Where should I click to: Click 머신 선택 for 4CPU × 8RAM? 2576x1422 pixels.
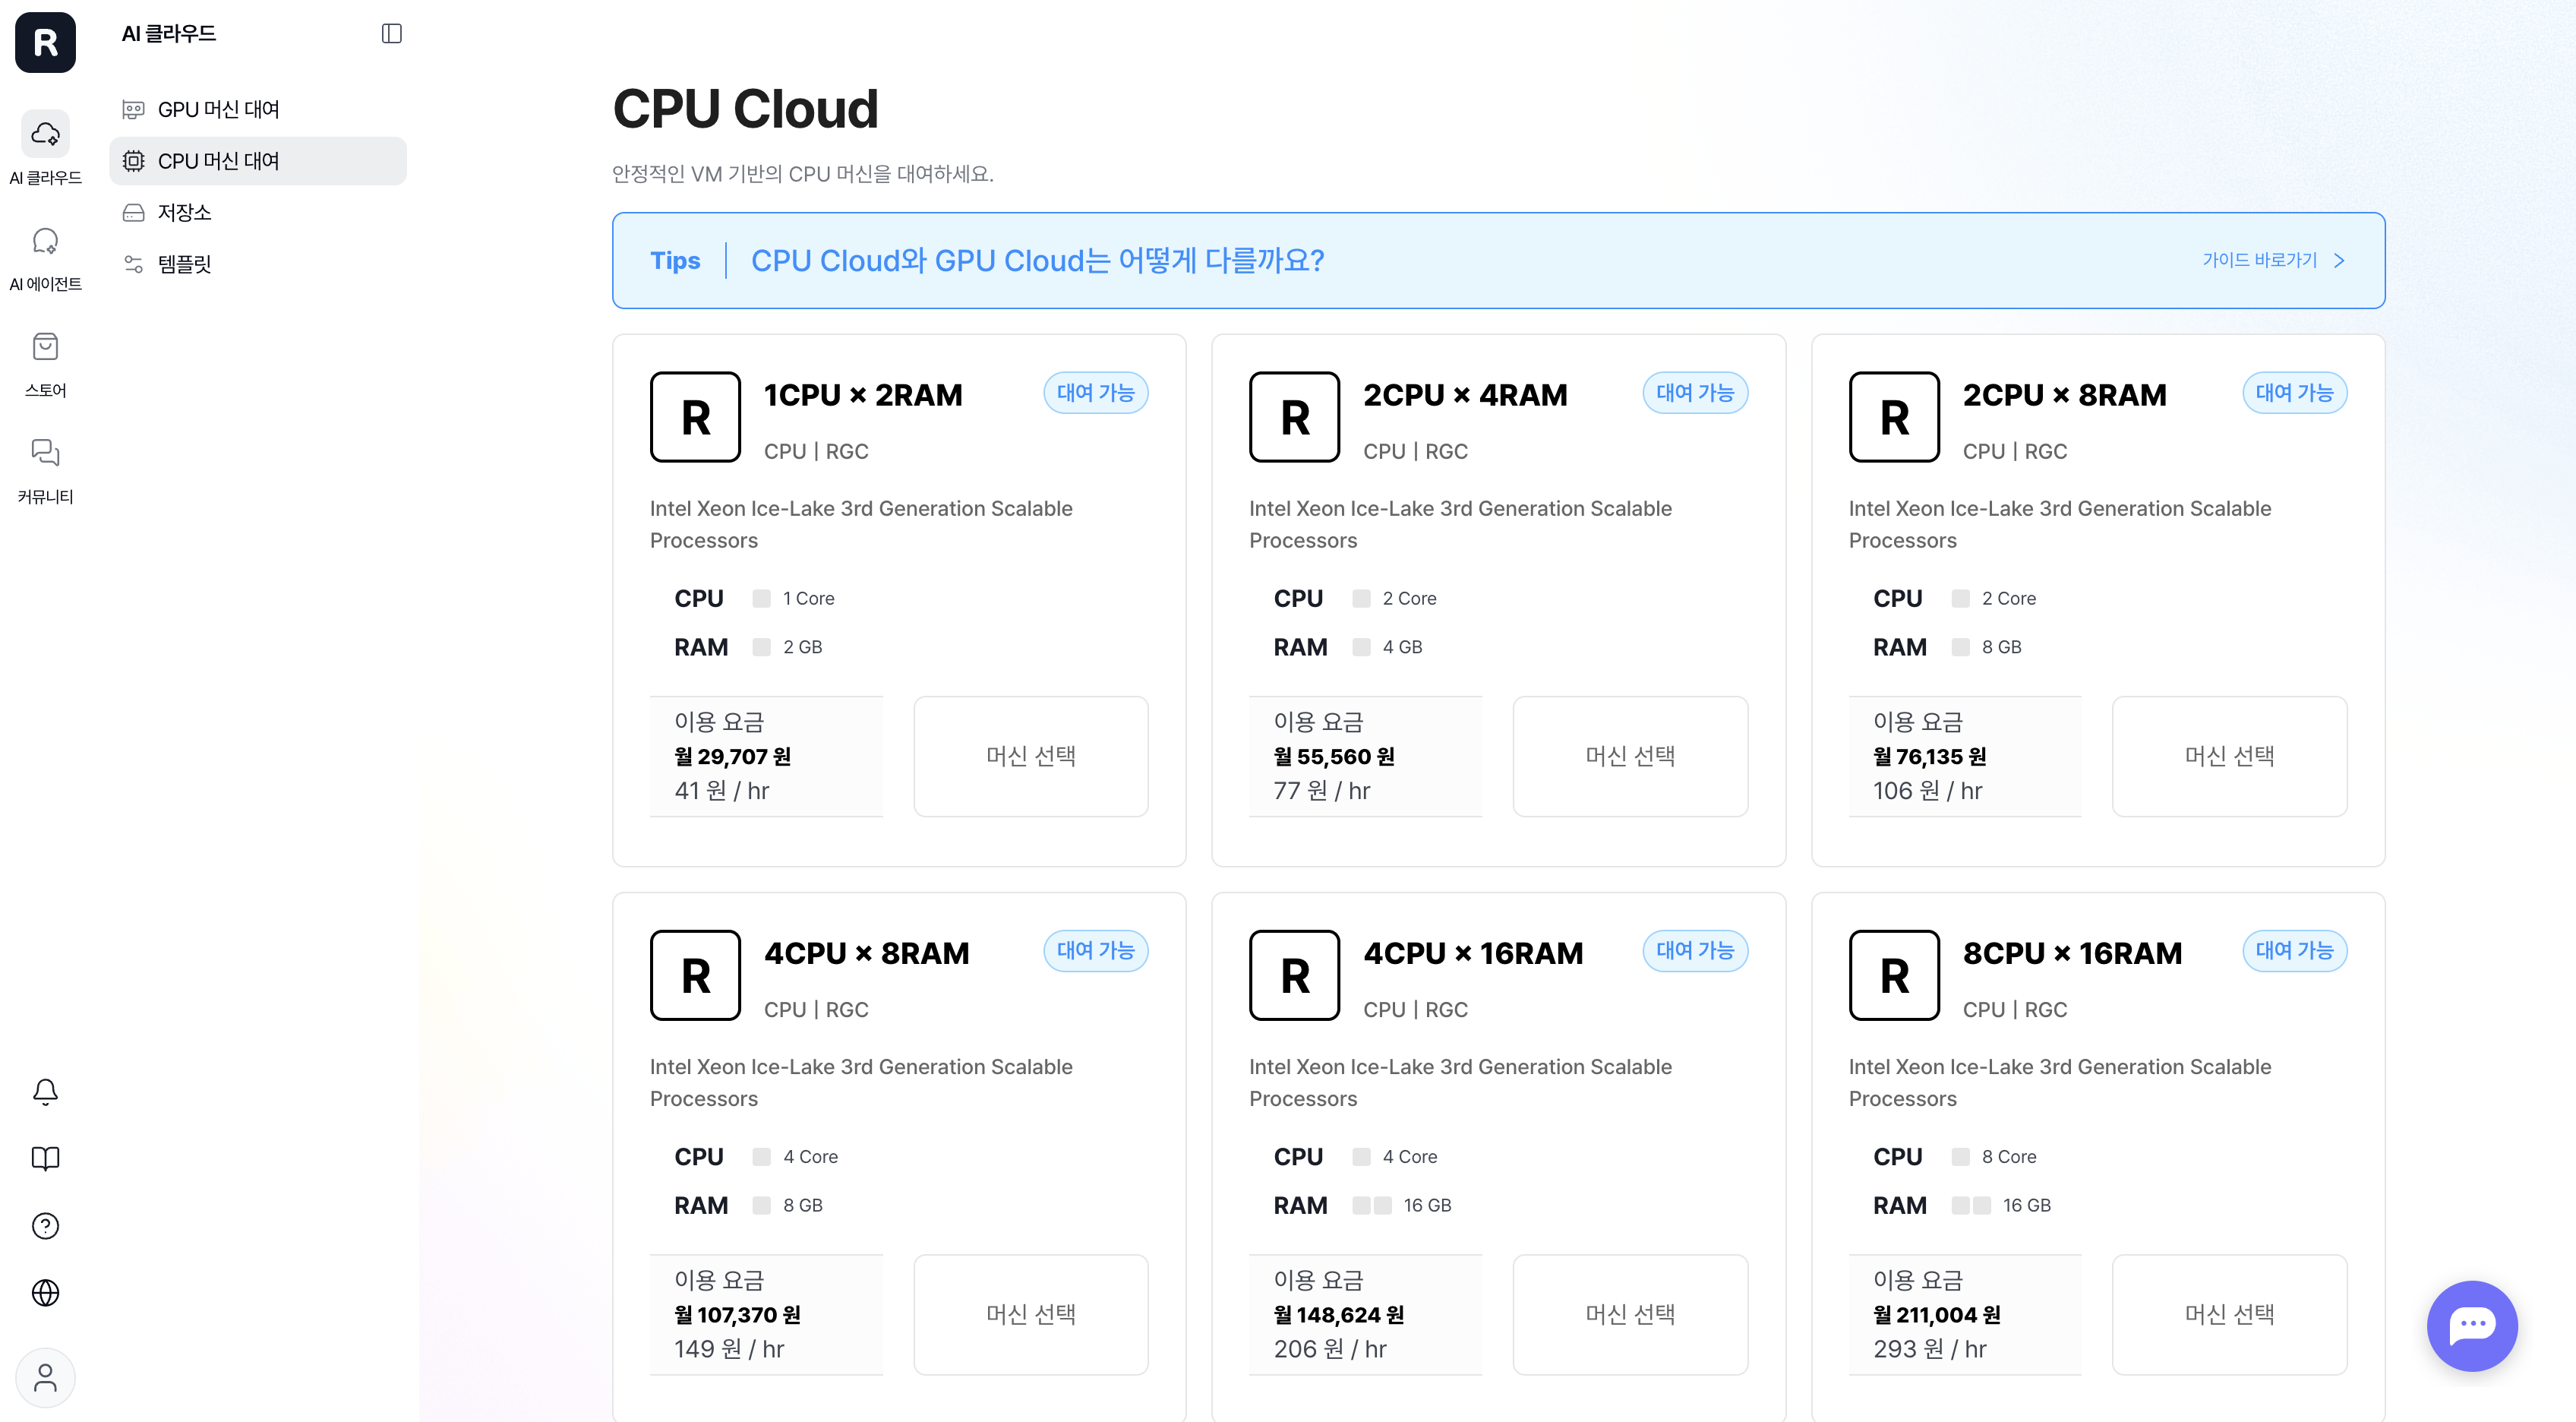point(1030,1314)
